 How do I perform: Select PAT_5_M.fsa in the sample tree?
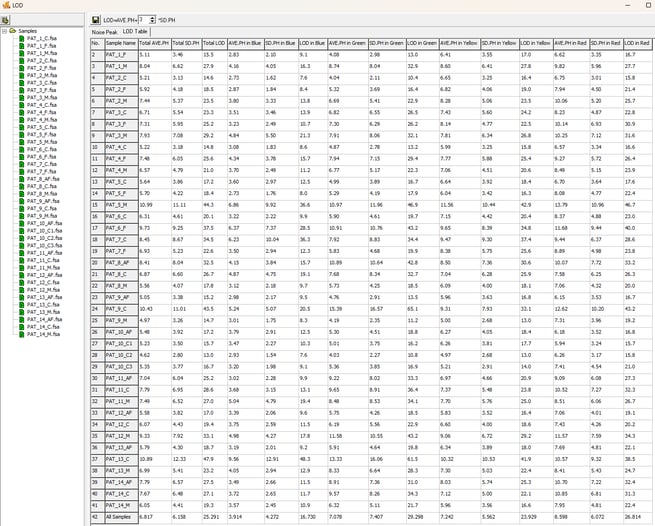[42, 142]
